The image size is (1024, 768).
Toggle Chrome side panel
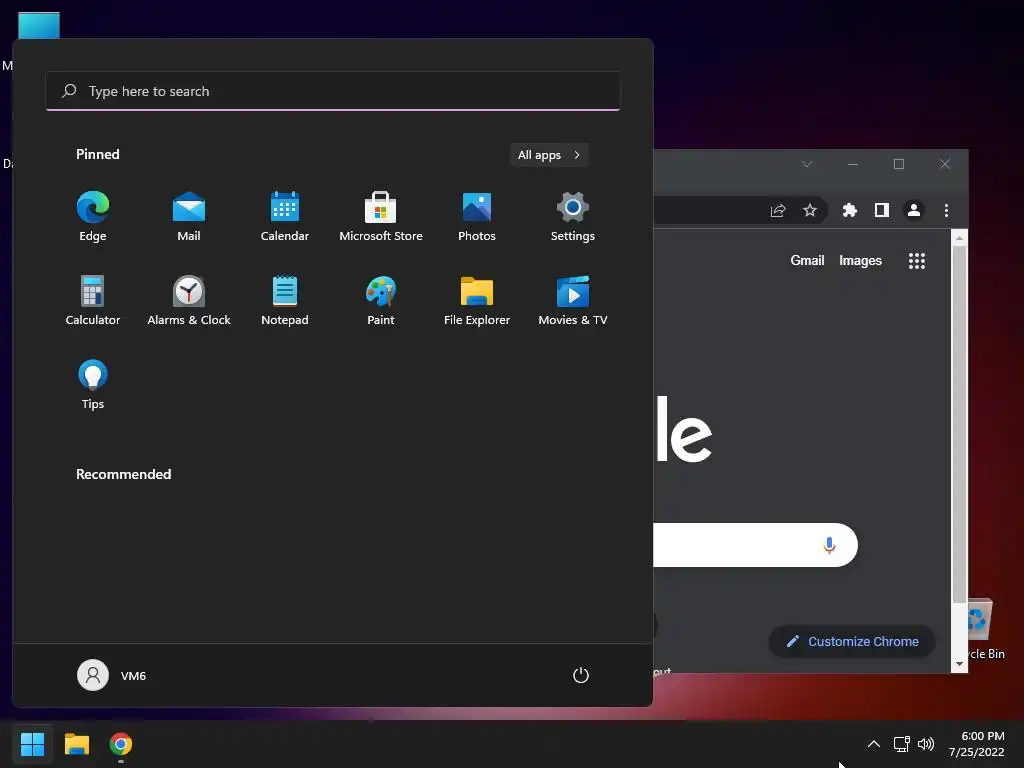pyautogui.click(x=882, y=210)
